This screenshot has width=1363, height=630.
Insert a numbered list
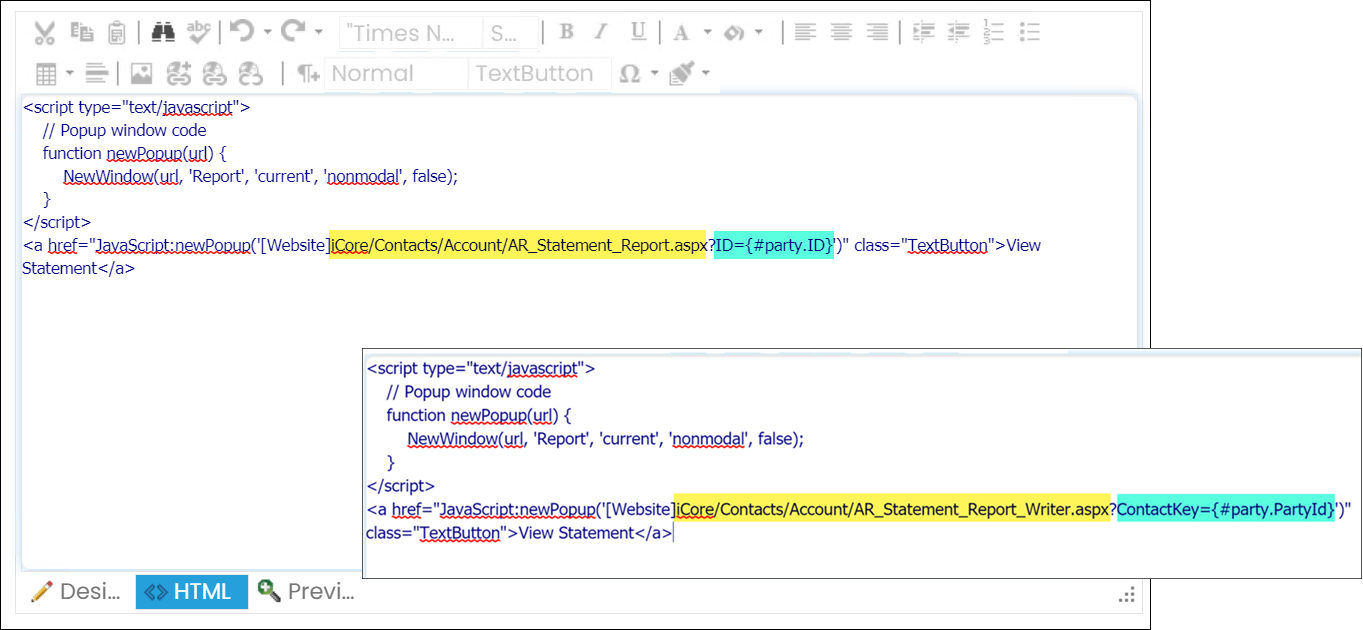tap(994, 32)
